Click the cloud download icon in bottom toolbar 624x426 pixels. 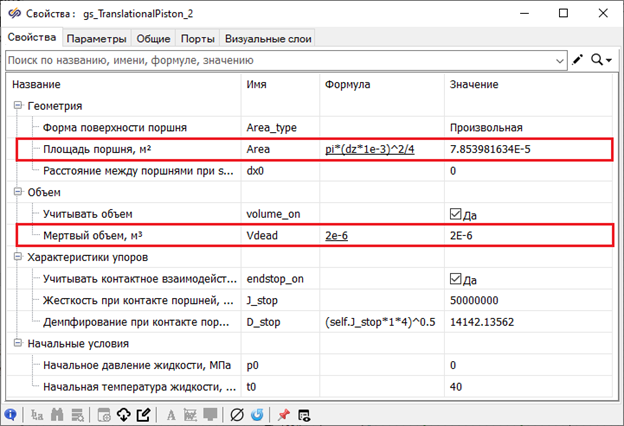click(x=123, y=413)
